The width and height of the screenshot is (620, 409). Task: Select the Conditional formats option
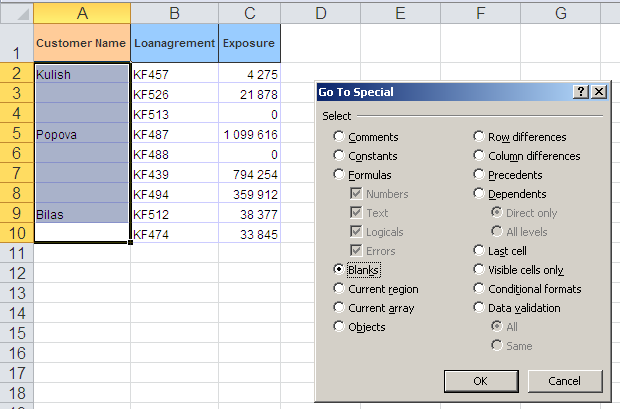coord(480,289)
